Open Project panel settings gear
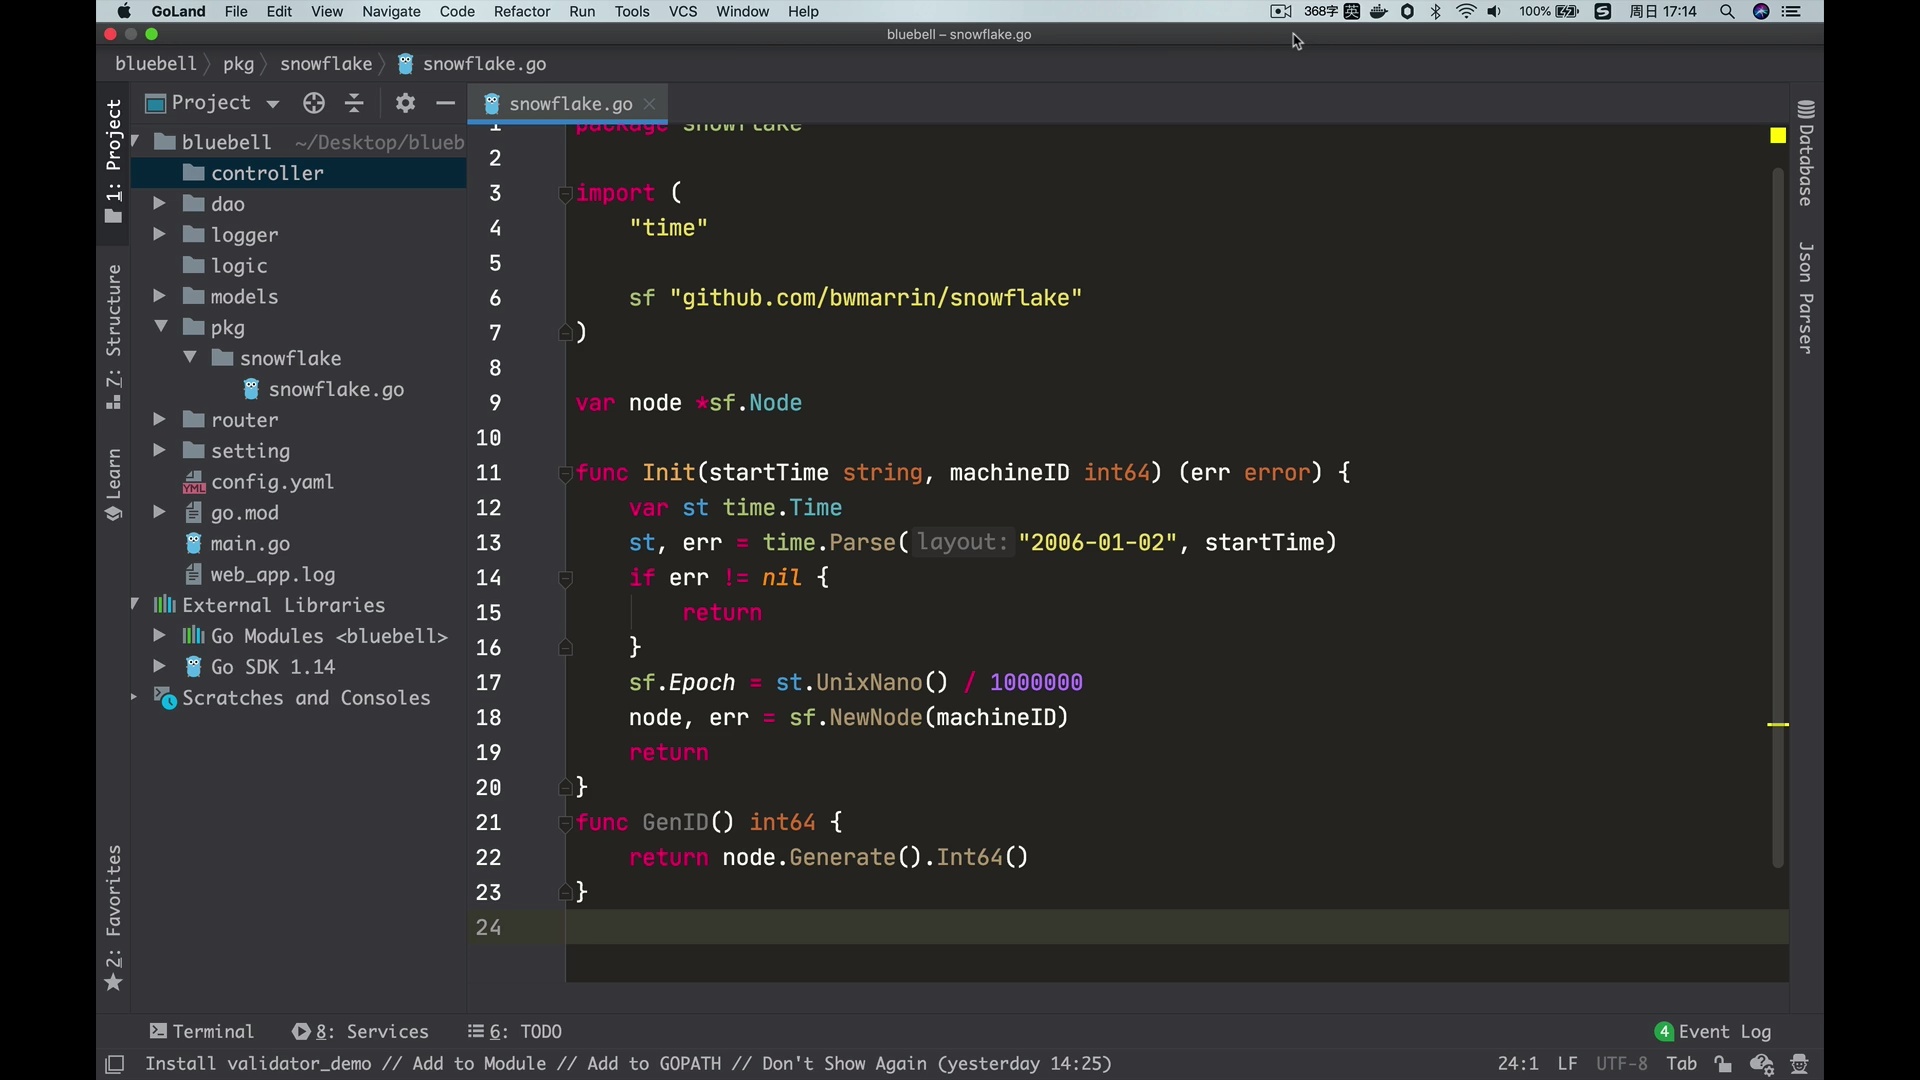The image size is (1920, 1080). (x=405, y=103)
